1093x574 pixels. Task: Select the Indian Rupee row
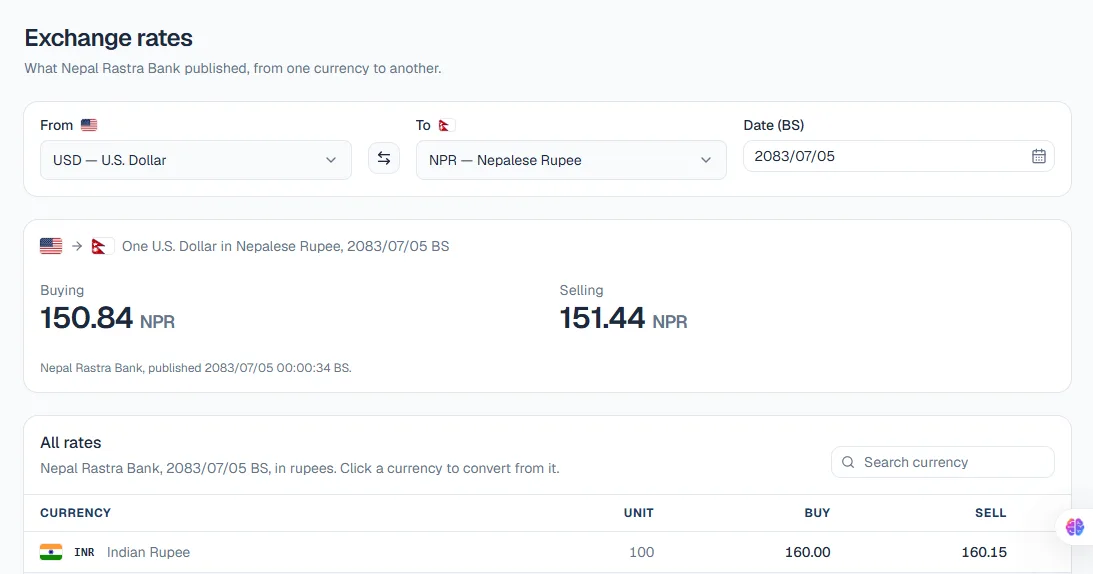tap(547, 552)
